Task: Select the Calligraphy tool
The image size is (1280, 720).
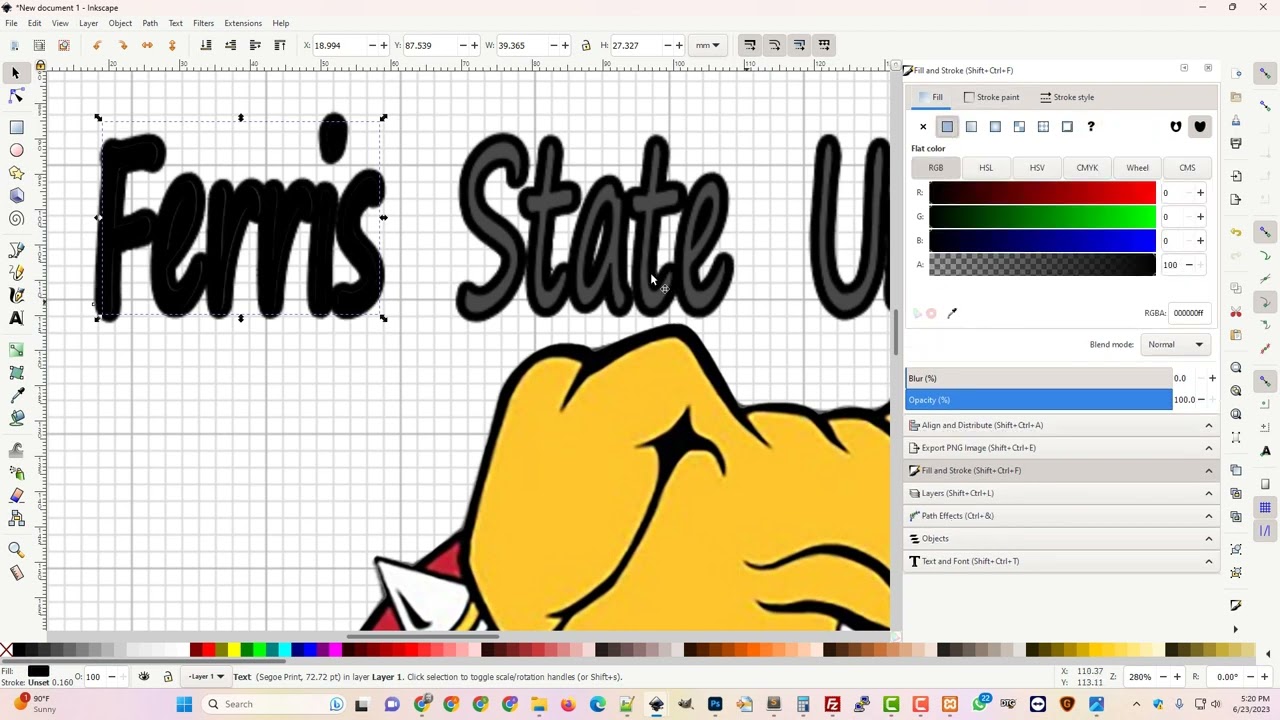Action: pyautogui.click(x=16, y=295)
